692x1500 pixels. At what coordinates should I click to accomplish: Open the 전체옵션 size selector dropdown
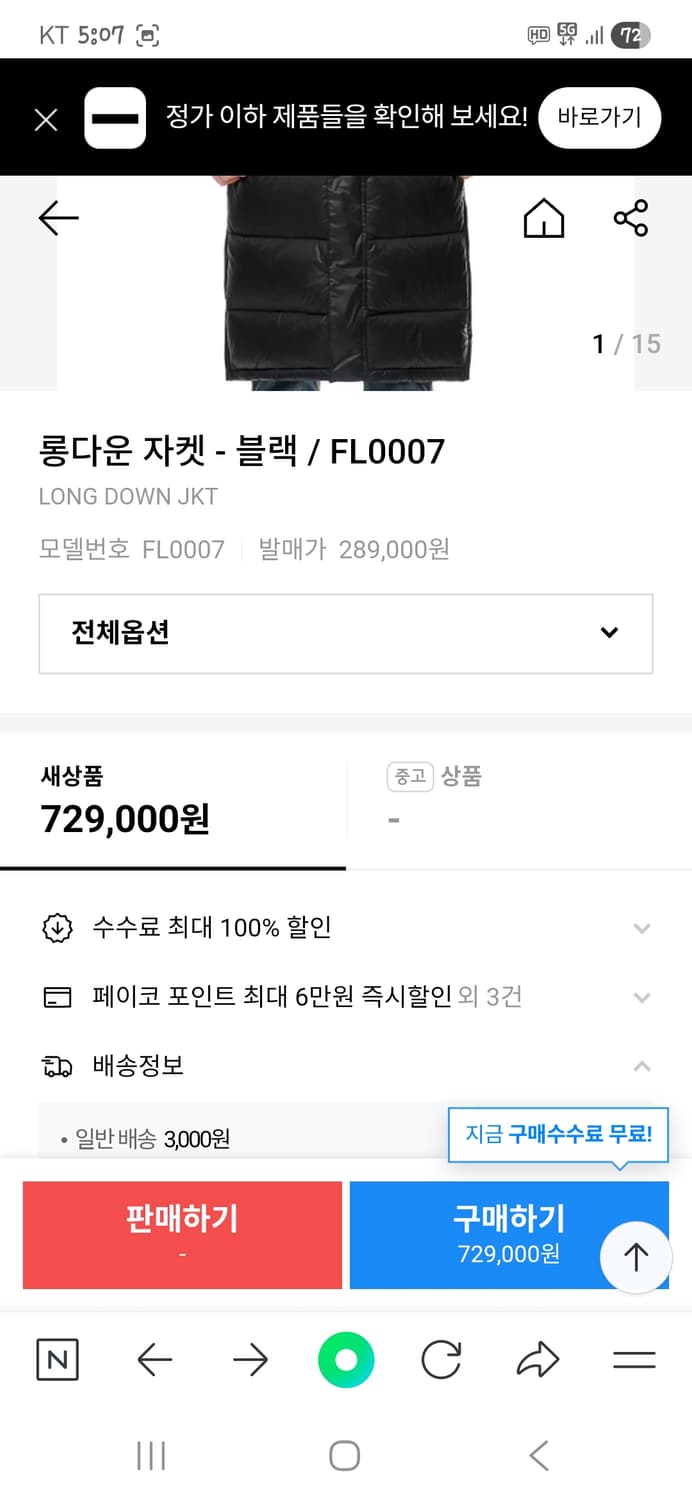(345, 633)
